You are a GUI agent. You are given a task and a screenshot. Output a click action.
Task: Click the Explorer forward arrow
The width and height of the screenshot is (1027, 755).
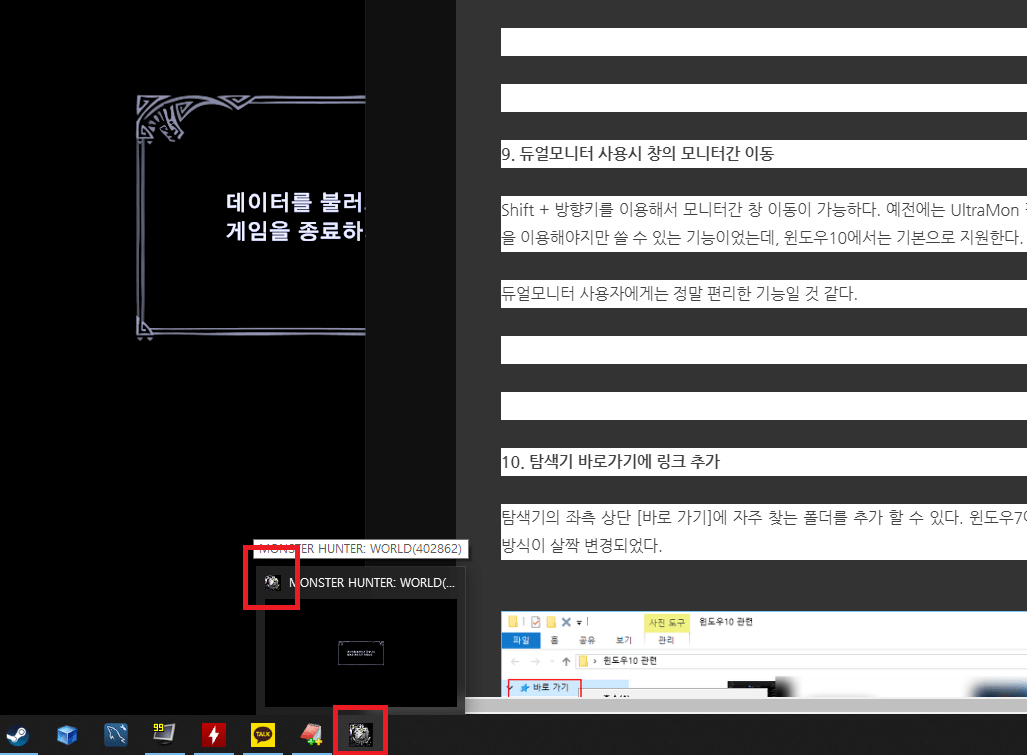pyautogui.click(x=535, y=661)
